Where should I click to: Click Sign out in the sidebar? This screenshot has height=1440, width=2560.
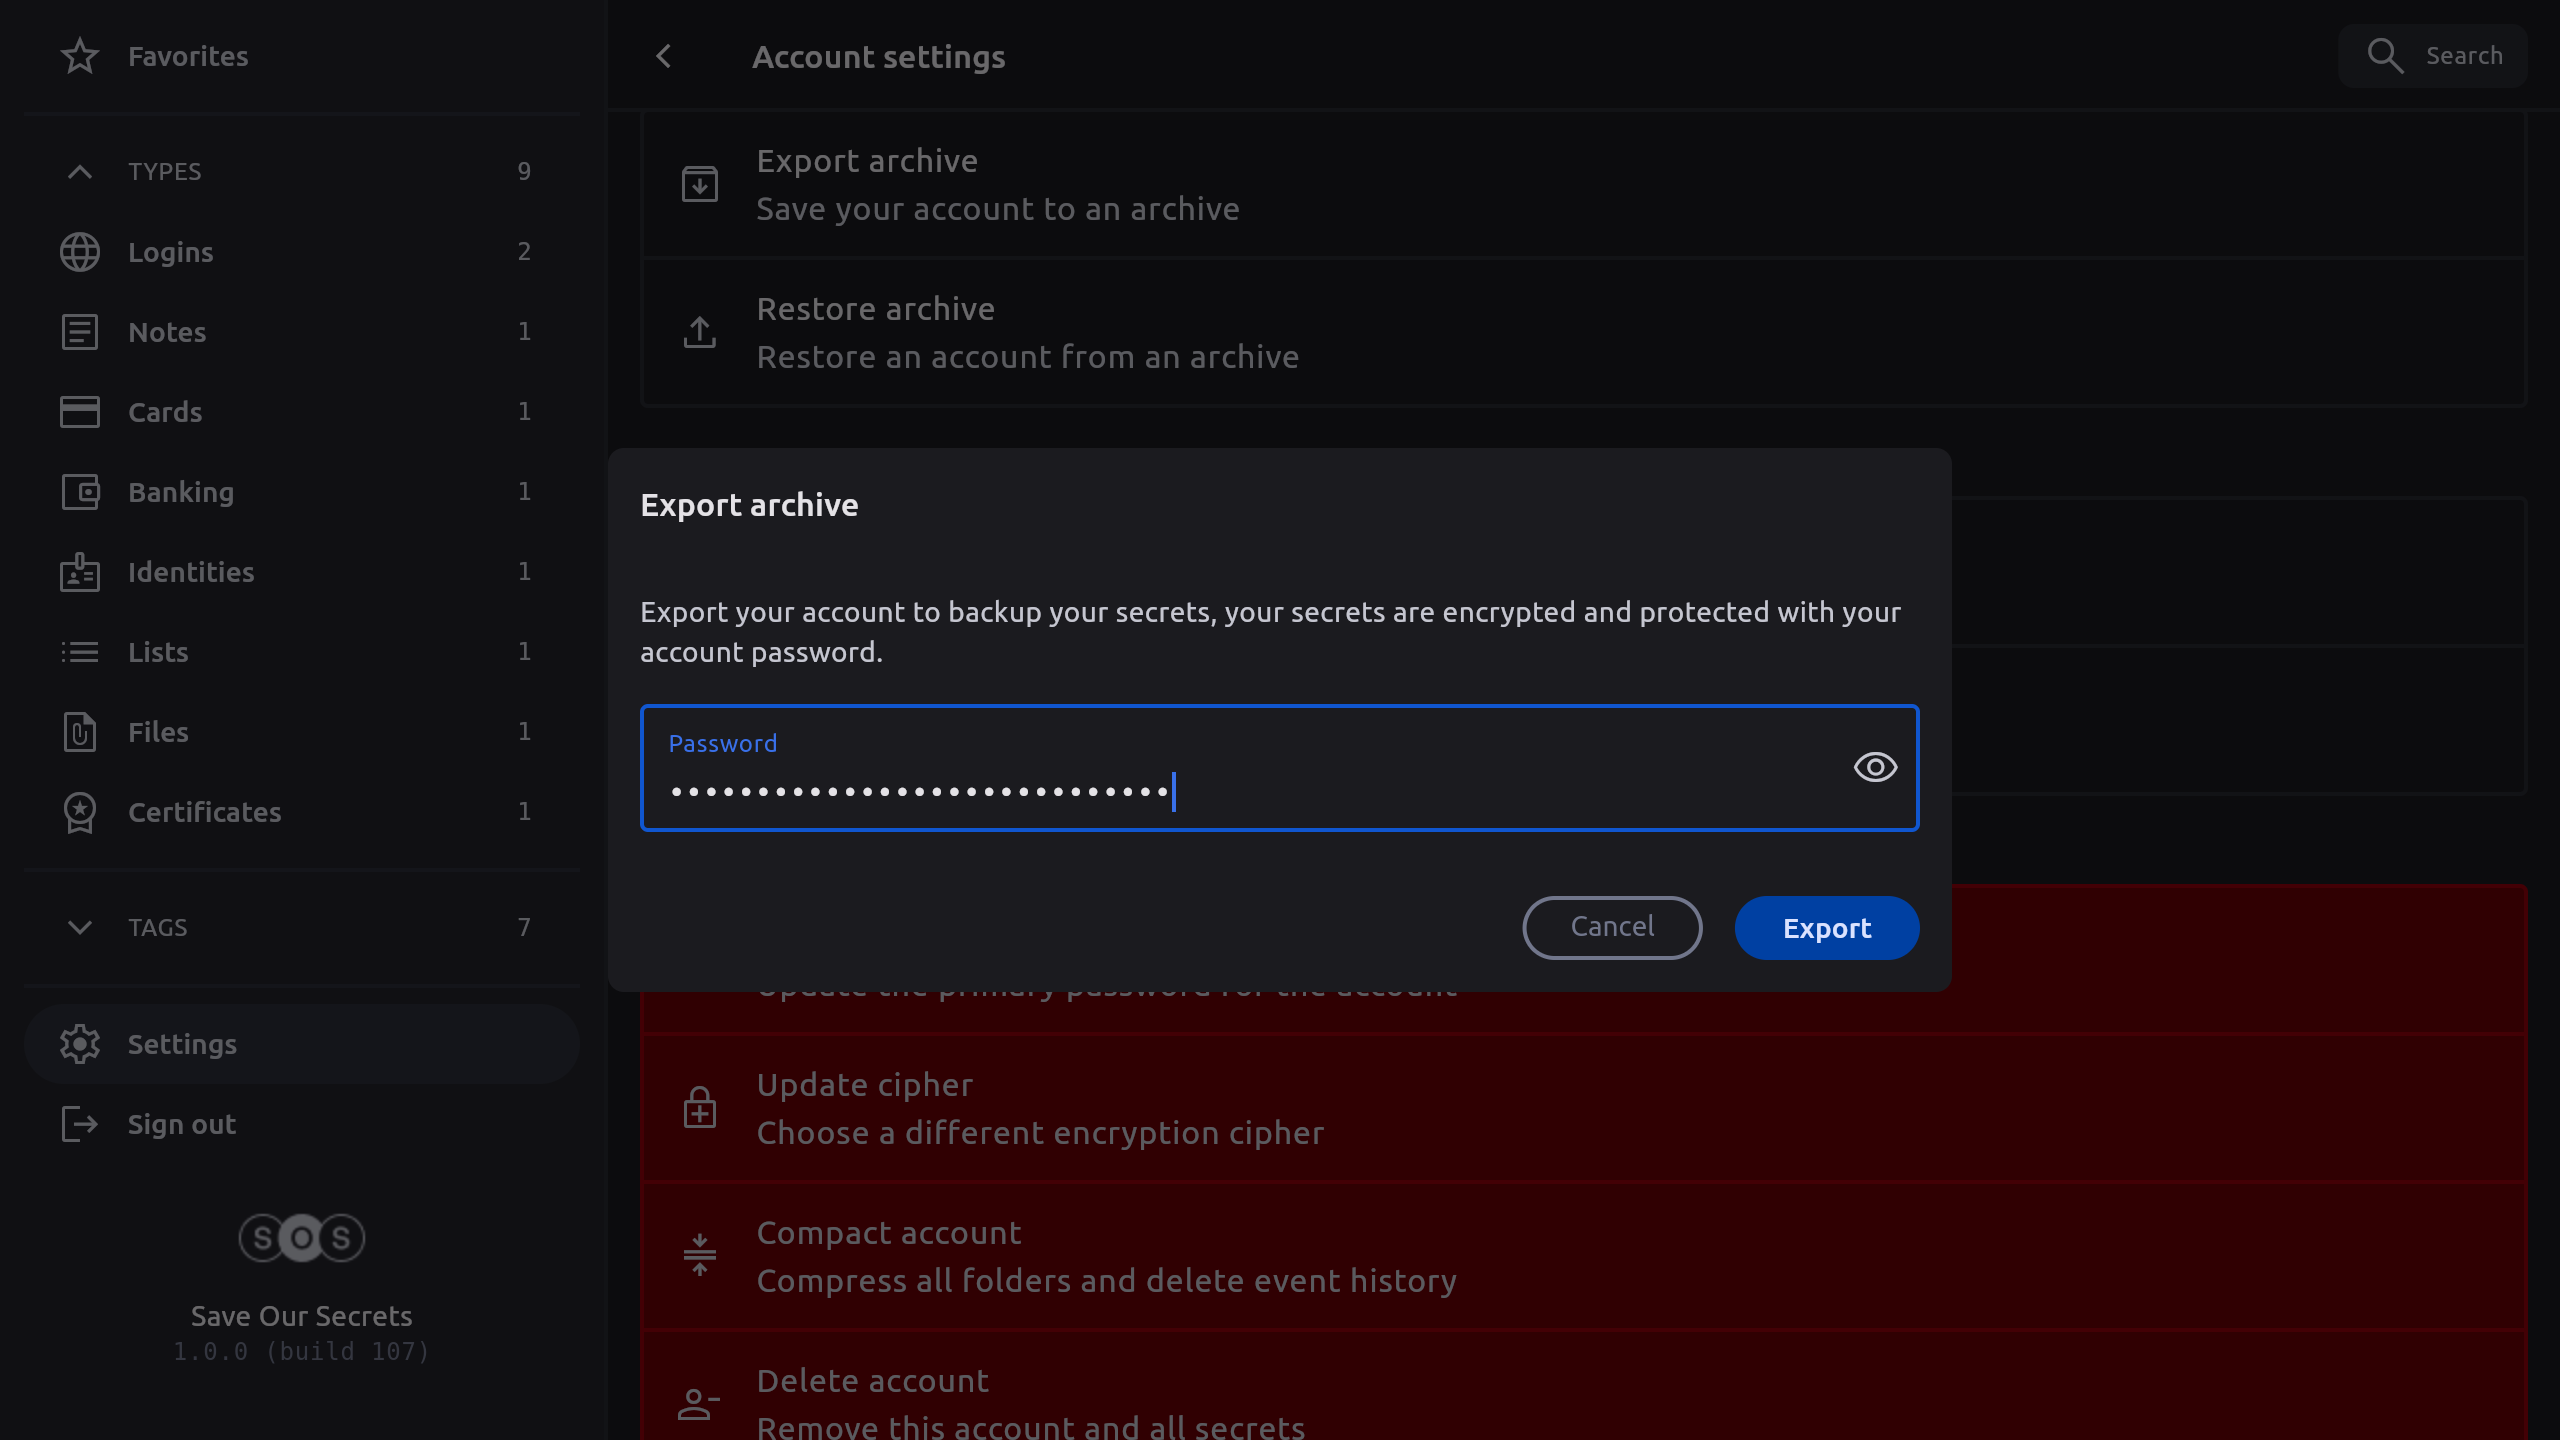click(x=182, y=1124)
